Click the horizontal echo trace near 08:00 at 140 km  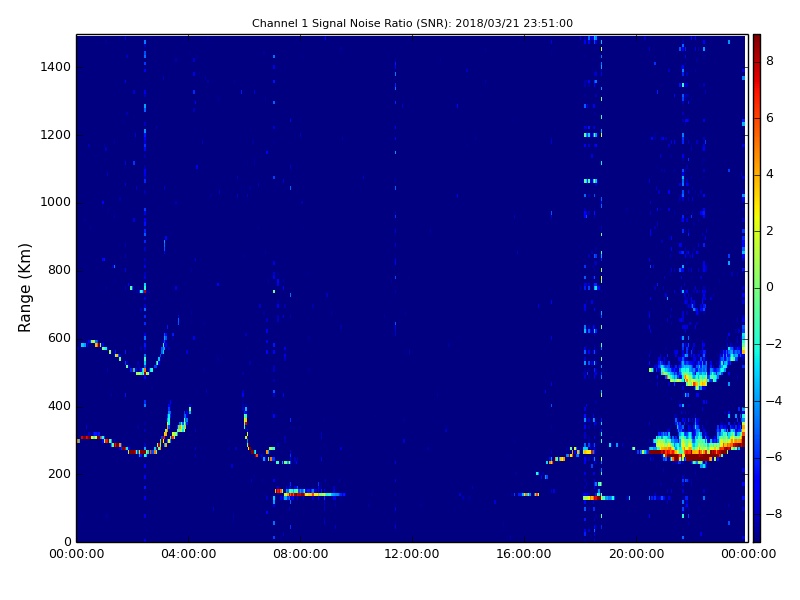click(314, 494)
